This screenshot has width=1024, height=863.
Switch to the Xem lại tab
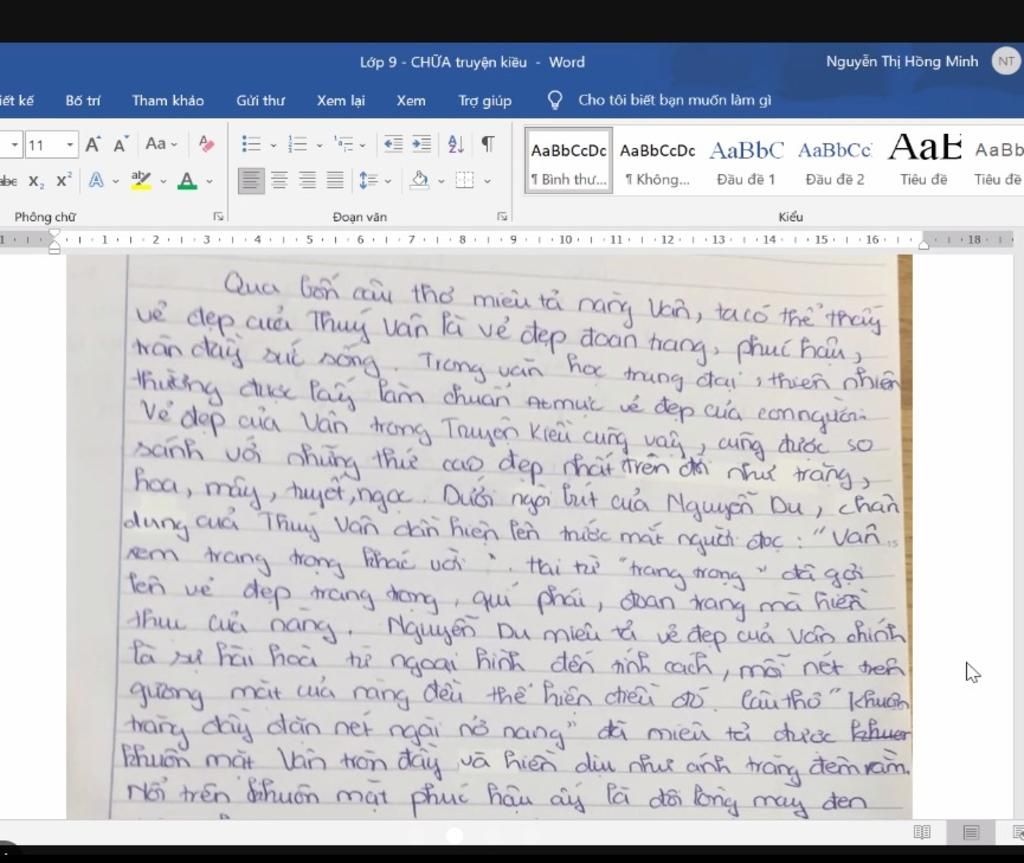[341, 101]
